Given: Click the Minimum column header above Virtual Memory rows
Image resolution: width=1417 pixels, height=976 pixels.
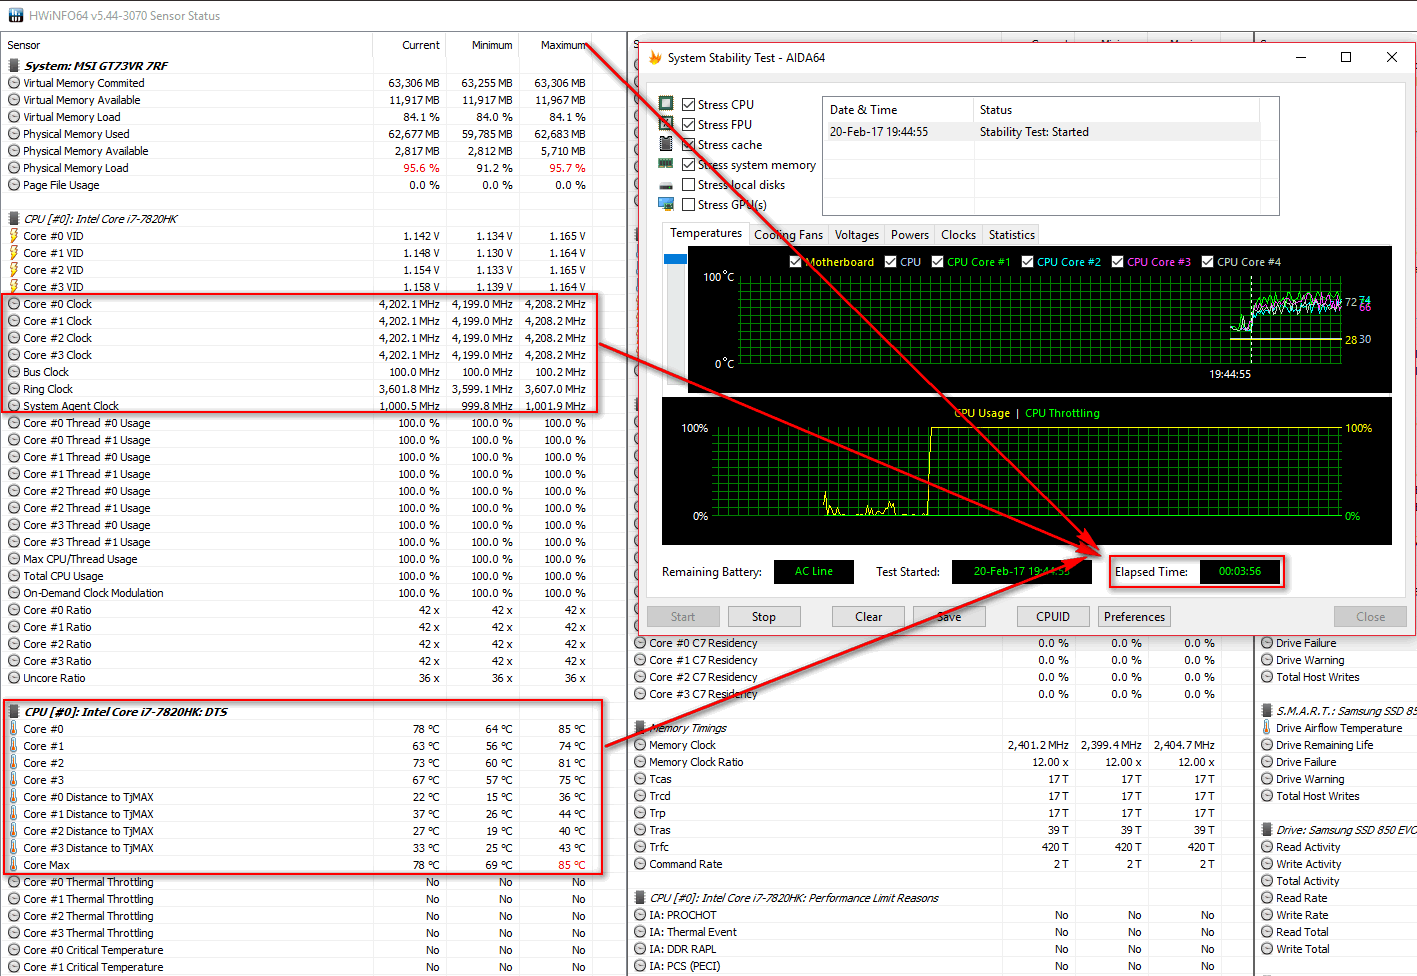Looking at the screenshot, I should click(x=482, y=45).
